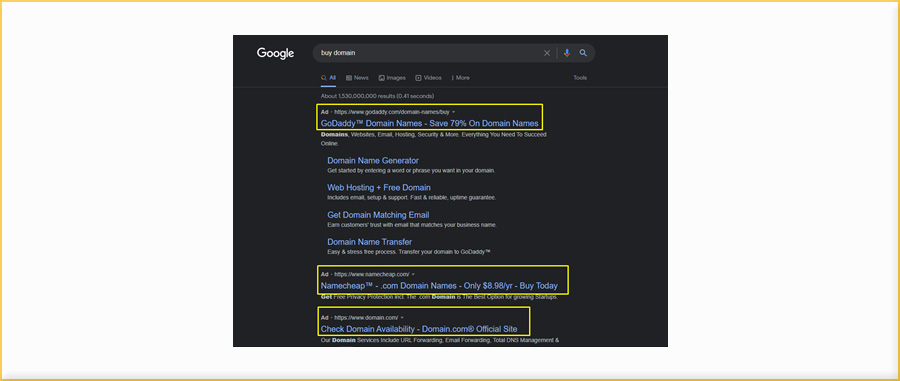Click 'About 1,530,000,000 results' text

click(377, 96)
